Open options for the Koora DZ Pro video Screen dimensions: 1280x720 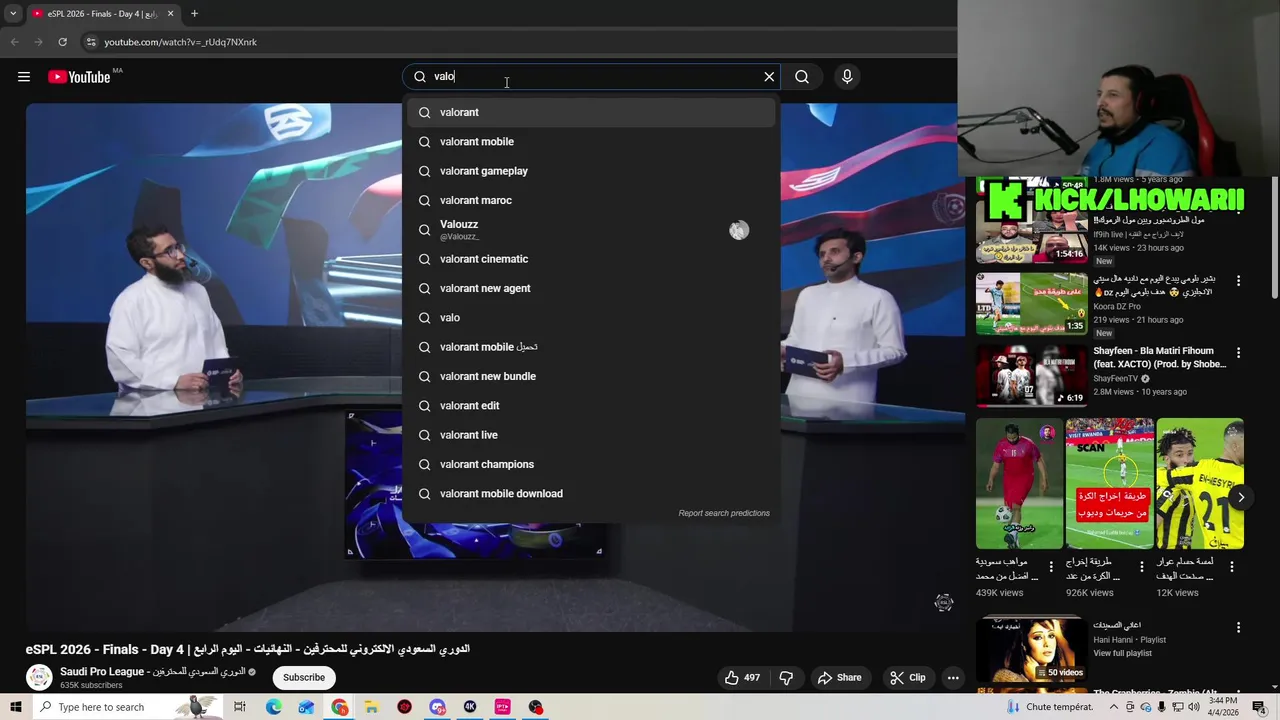pos(1238,281)
